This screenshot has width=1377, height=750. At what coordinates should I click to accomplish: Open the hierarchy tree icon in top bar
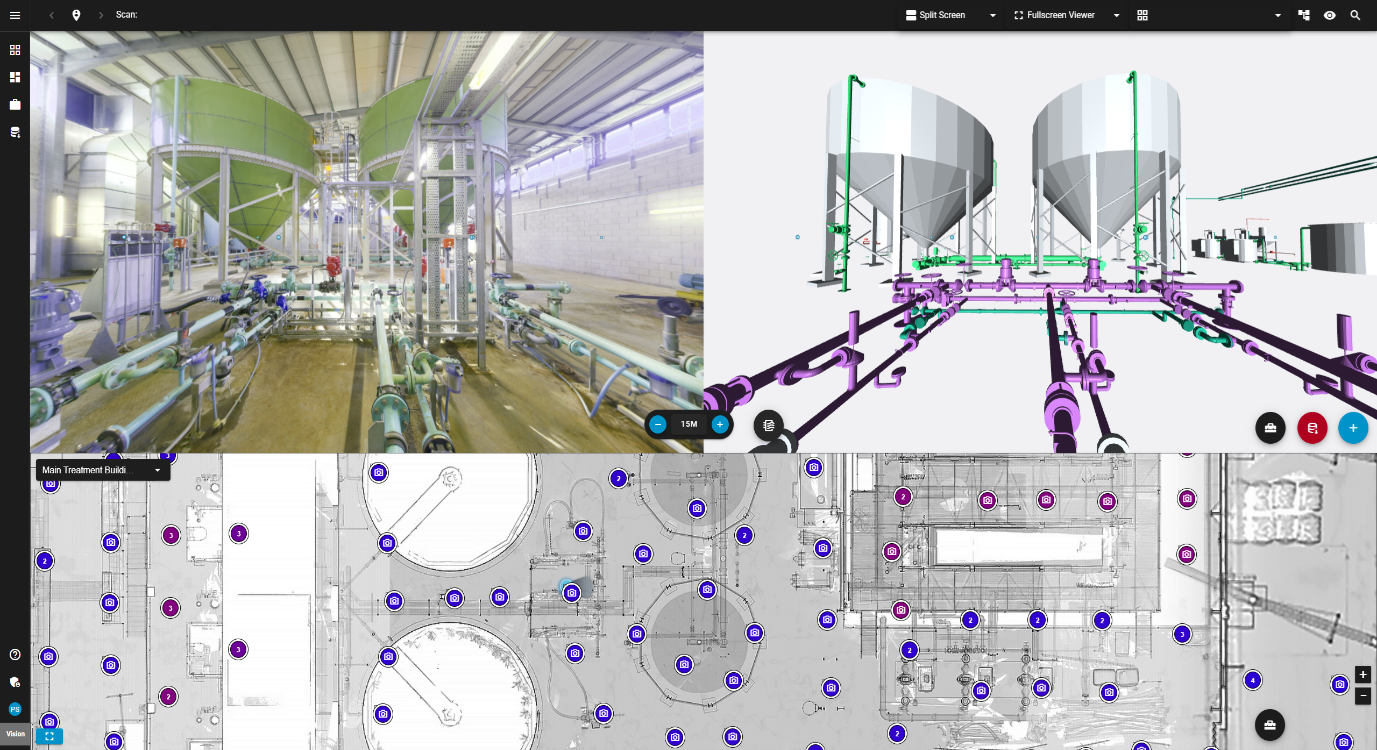click(1304, 15)
